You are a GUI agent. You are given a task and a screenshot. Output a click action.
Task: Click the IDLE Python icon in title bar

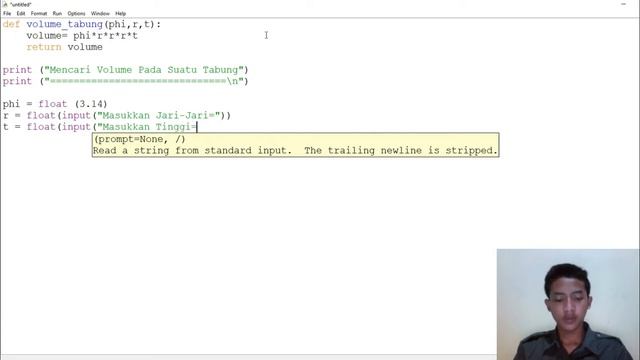[5, 4]
